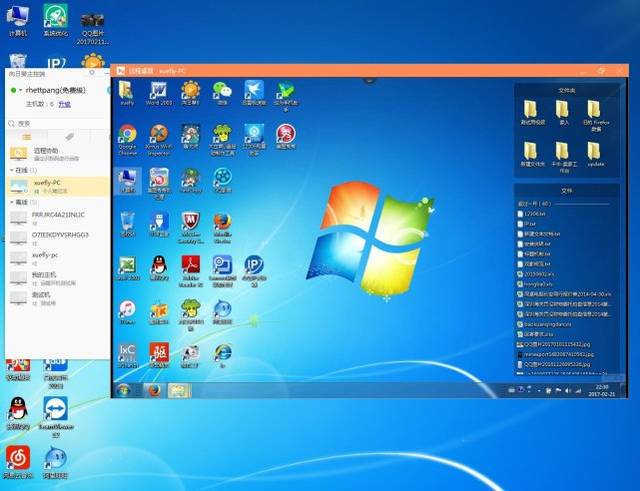Open Firefox from the remote taskbar
Image resolution: width=640 pixels, height=491 pixels.
click(x=154, y=391)
